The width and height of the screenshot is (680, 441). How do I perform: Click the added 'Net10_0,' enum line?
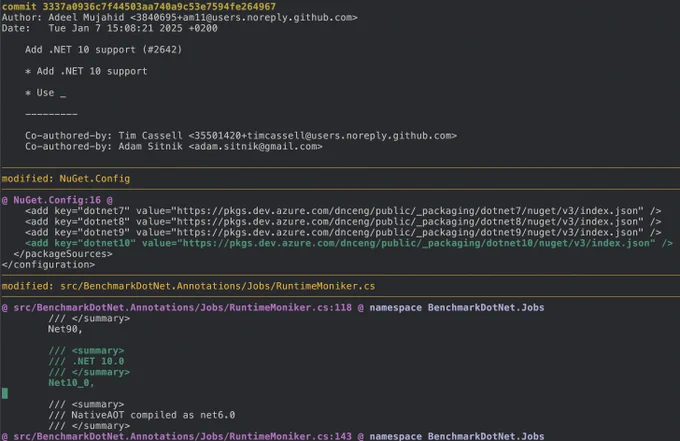(71, 383)
